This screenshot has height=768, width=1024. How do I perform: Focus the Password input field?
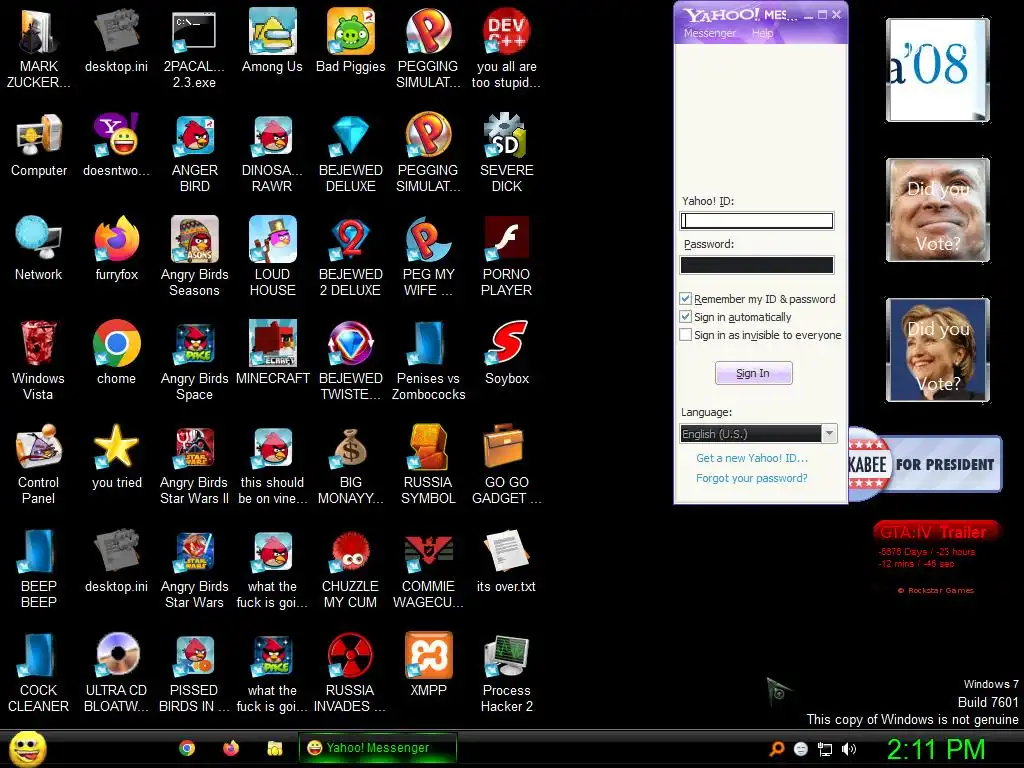pos(757,264)
